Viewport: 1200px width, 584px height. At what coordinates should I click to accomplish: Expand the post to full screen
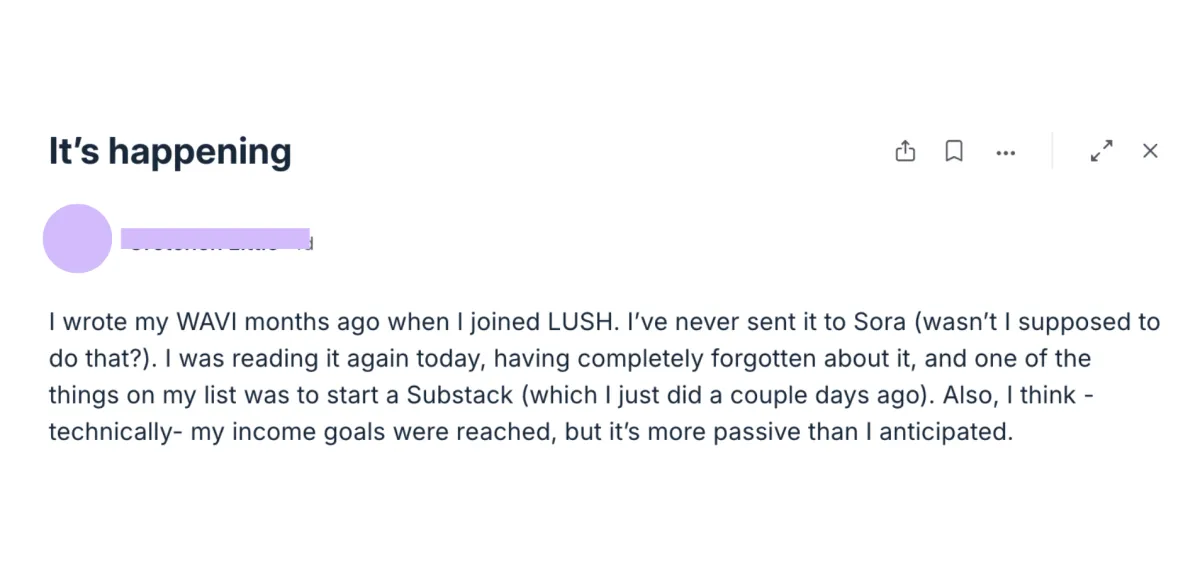tap(1101, 152)
